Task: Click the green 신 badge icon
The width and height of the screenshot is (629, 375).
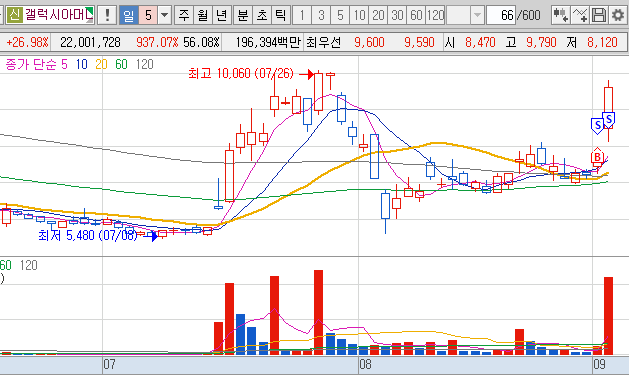Action: coord(14,15)
